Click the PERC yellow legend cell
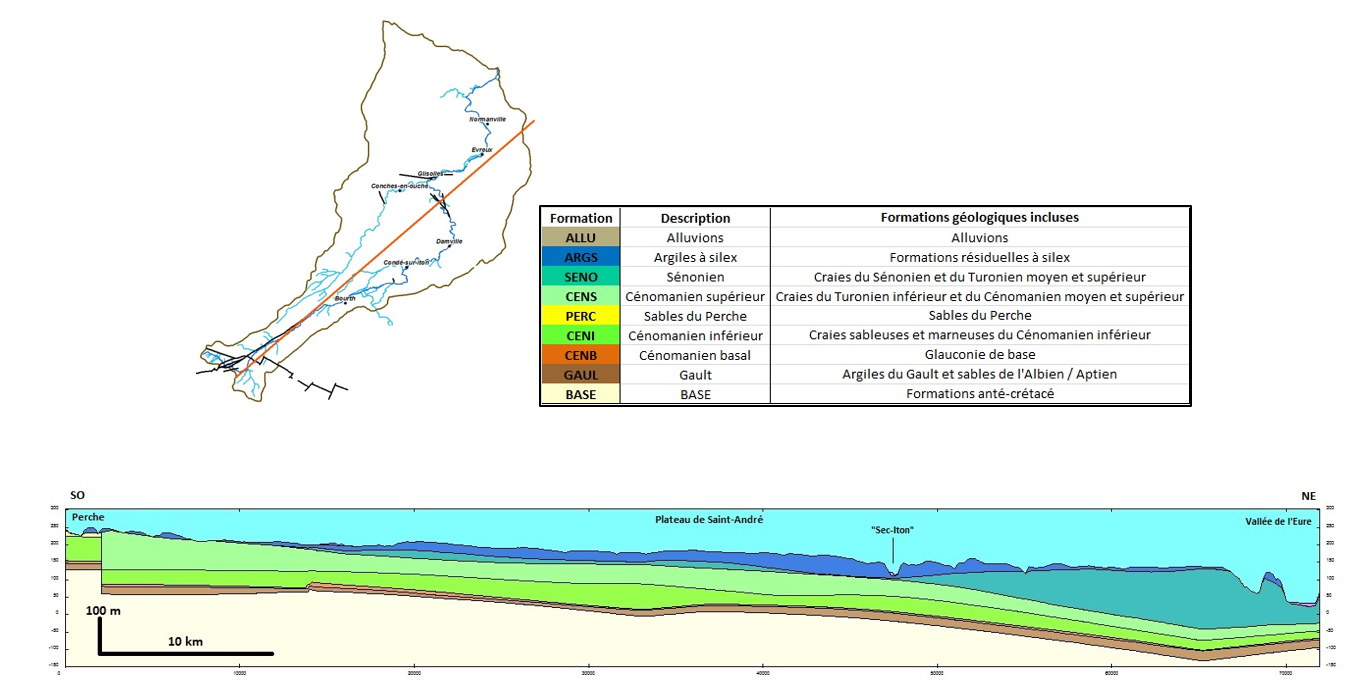1351x688 pixels. tap(581, 316)
